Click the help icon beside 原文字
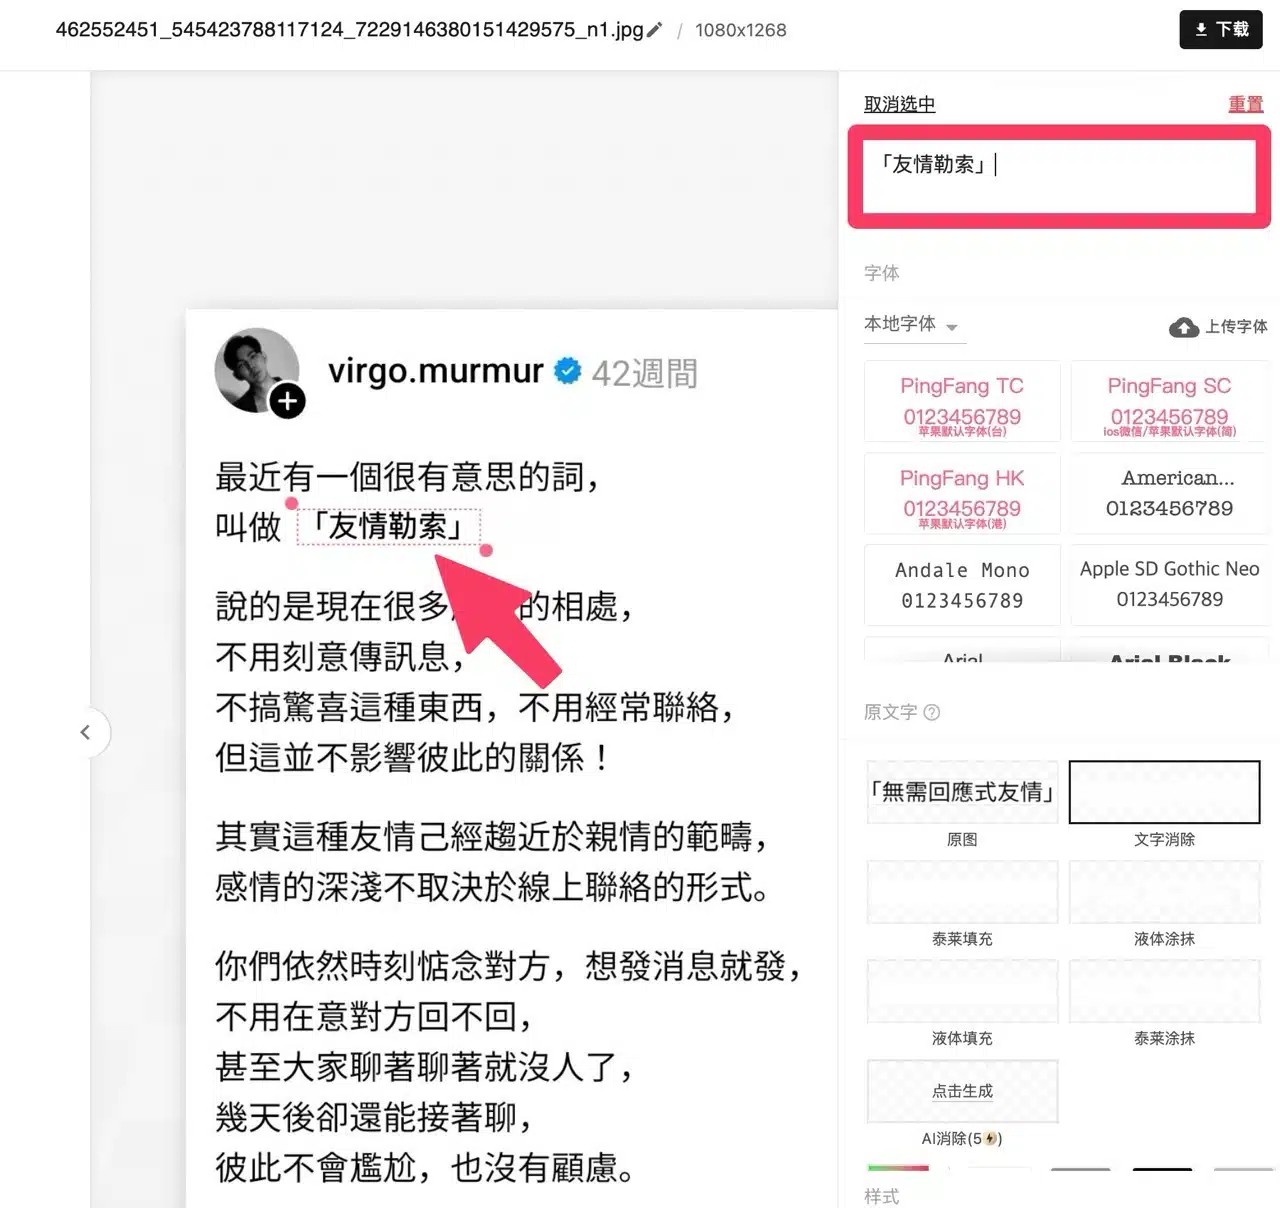Image resolution: width=1280 pixels, height=1208 pixels. pyautogui.click(x=932, y=712)
